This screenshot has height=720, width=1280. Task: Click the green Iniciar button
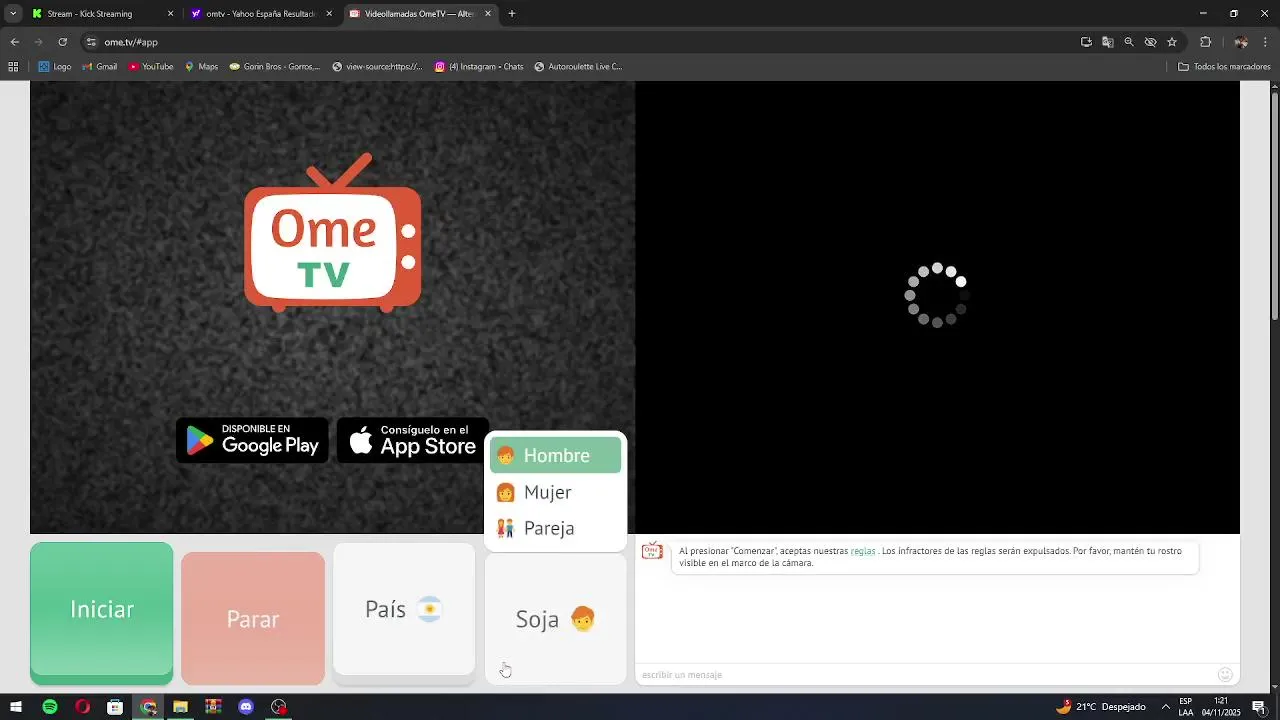[x=101, y=612]
